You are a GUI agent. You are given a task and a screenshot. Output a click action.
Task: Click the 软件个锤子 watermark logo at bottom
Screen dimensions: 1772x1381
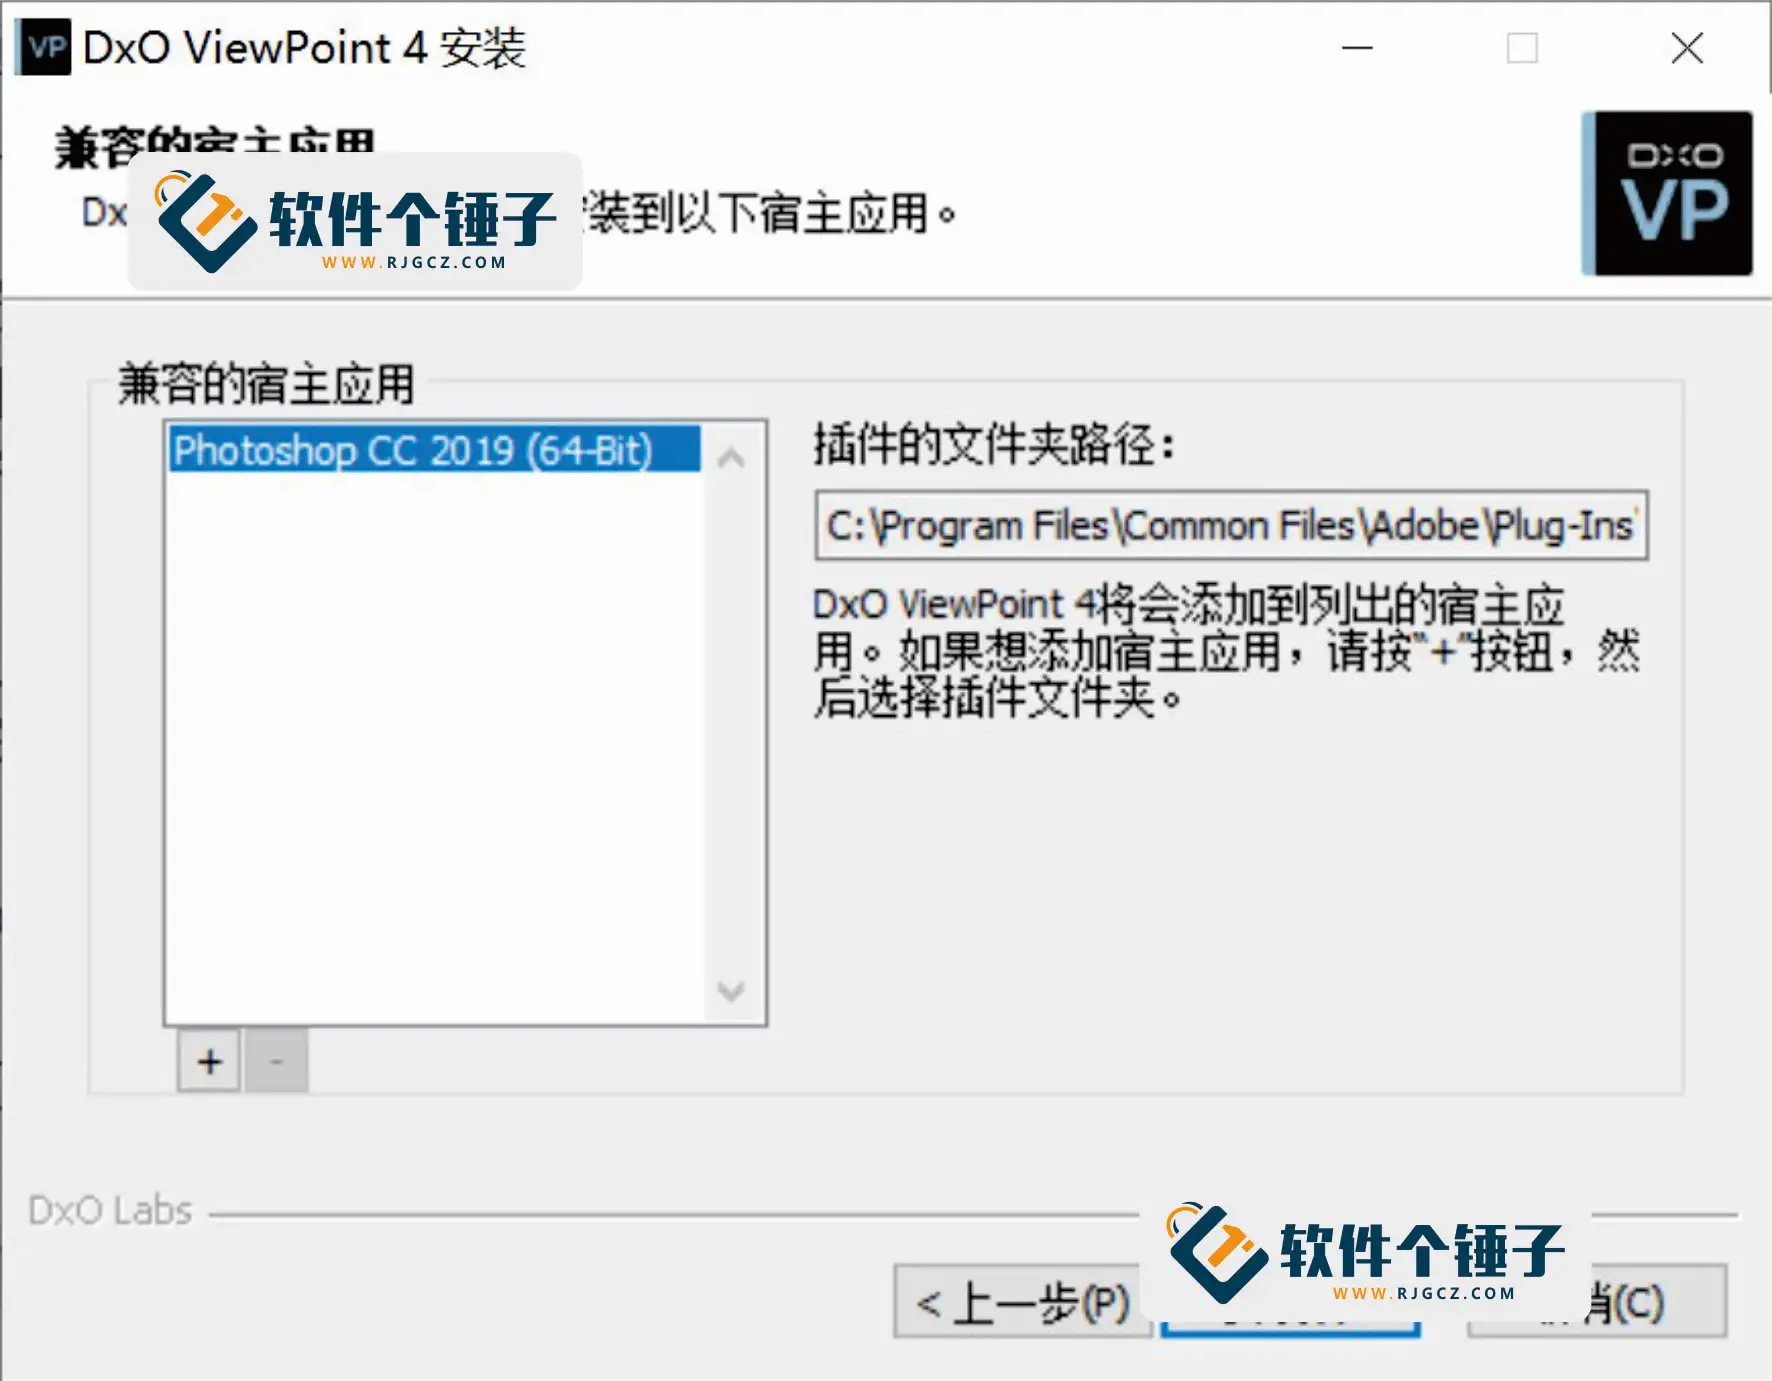tap(1366, 1253)
